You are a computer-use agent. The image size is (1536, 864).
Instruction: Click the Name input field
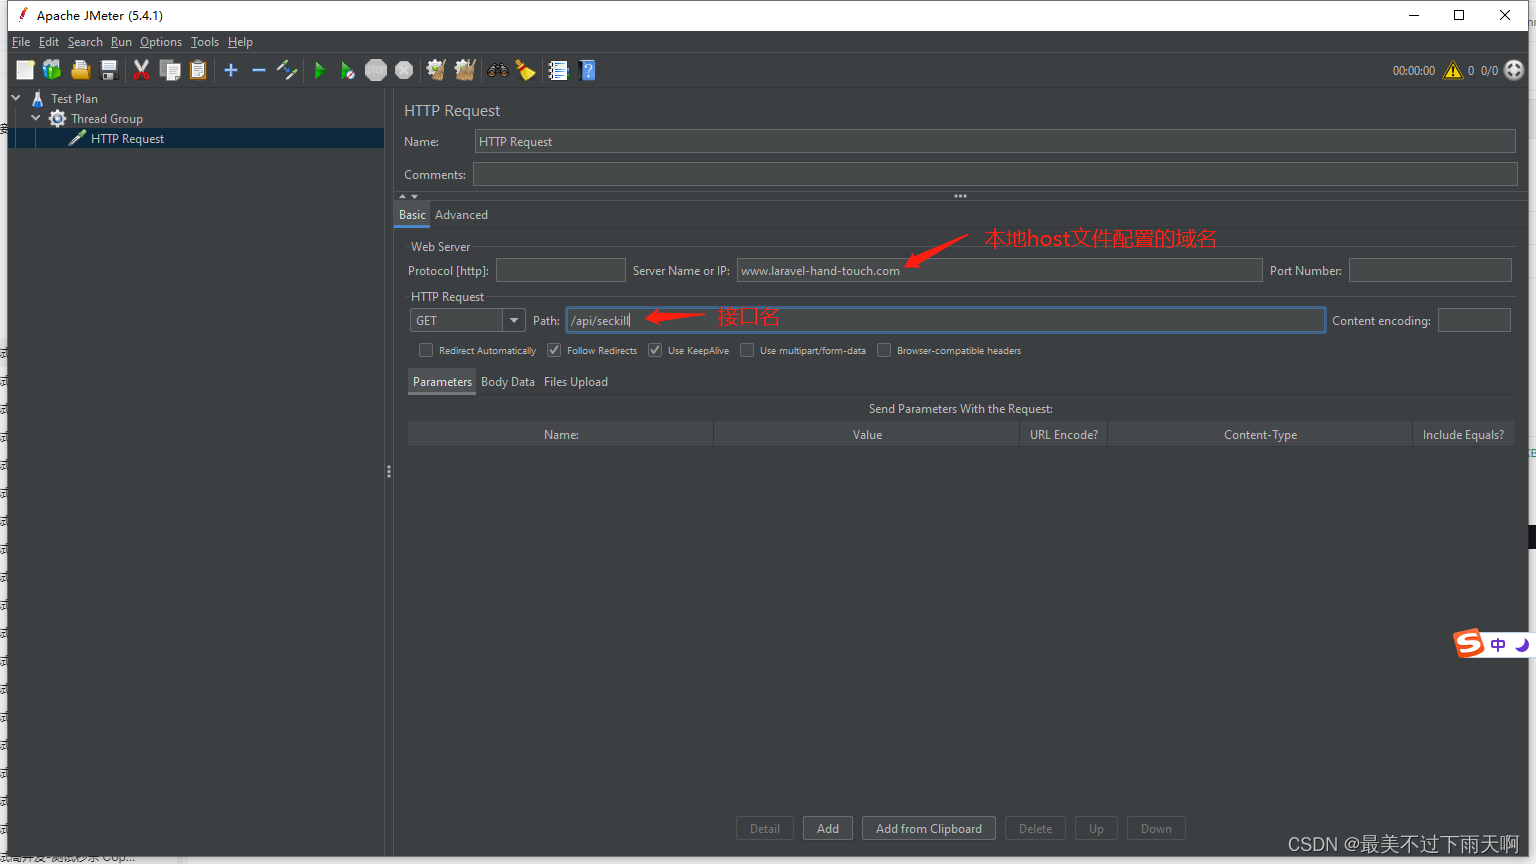coord(995,141)
